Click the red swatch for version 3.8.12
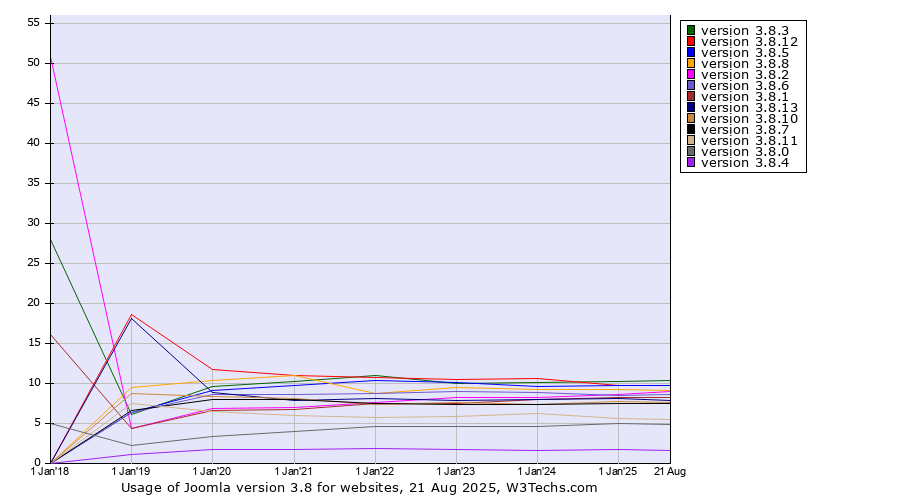This screenshot has height=500, width=900. pyautogui.click(x=691, y=41)
